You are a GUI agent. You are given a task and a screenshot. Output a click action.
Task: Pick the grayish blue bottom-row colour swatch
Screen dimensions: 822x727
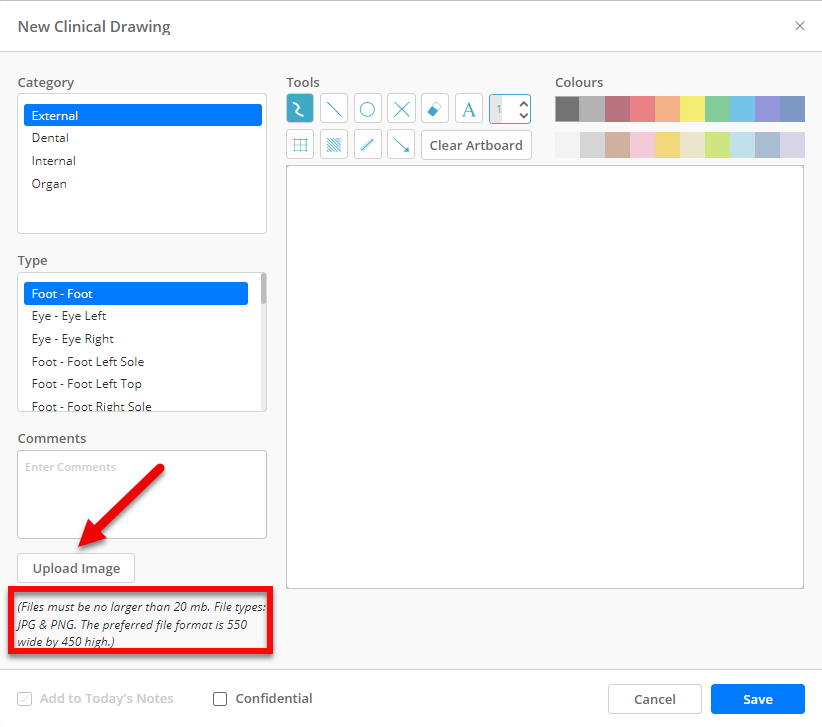click(x=767, y=145)
